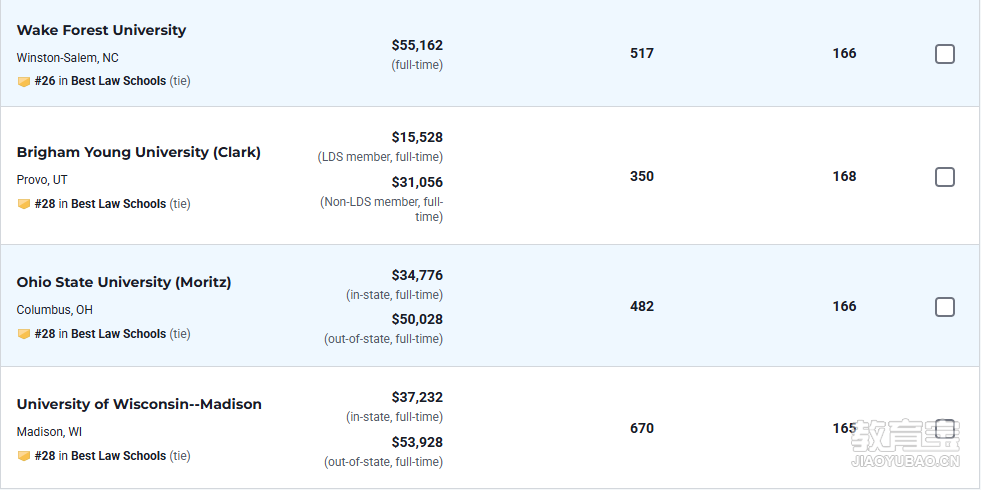The width and height of the screenshot is (981, 490).
Task: Click Best Law Schools link under Wisconsin--Madison
Action: coord(118,456)
